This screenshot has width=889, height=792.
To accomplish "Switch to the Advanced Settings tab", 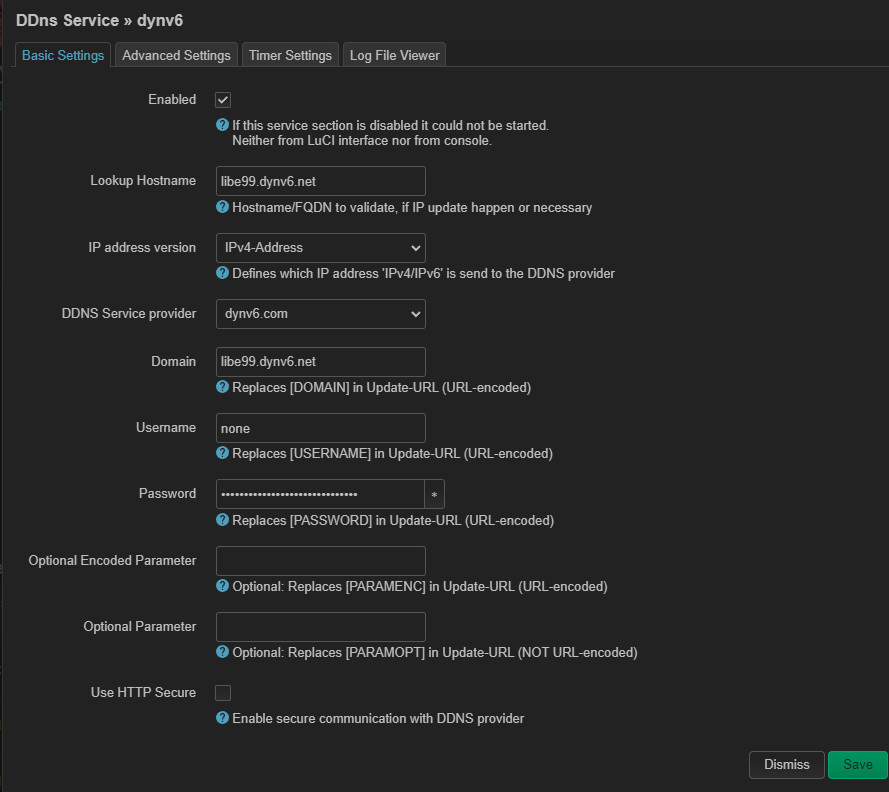I will (x=176, y=55).
